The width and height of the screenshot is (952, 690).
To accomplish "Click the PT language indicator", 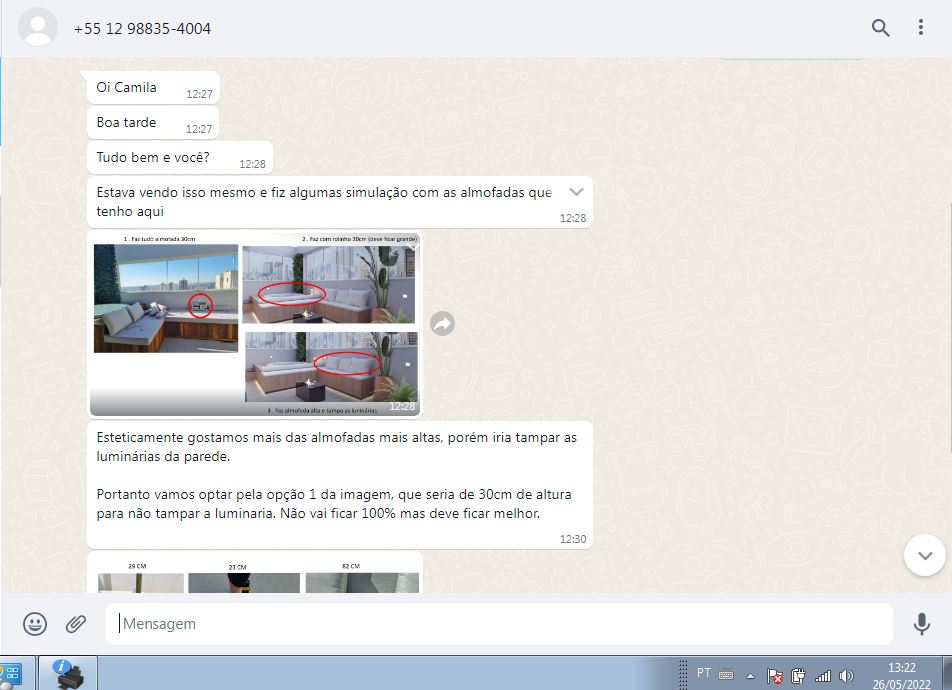I will (x=704, y=672).
